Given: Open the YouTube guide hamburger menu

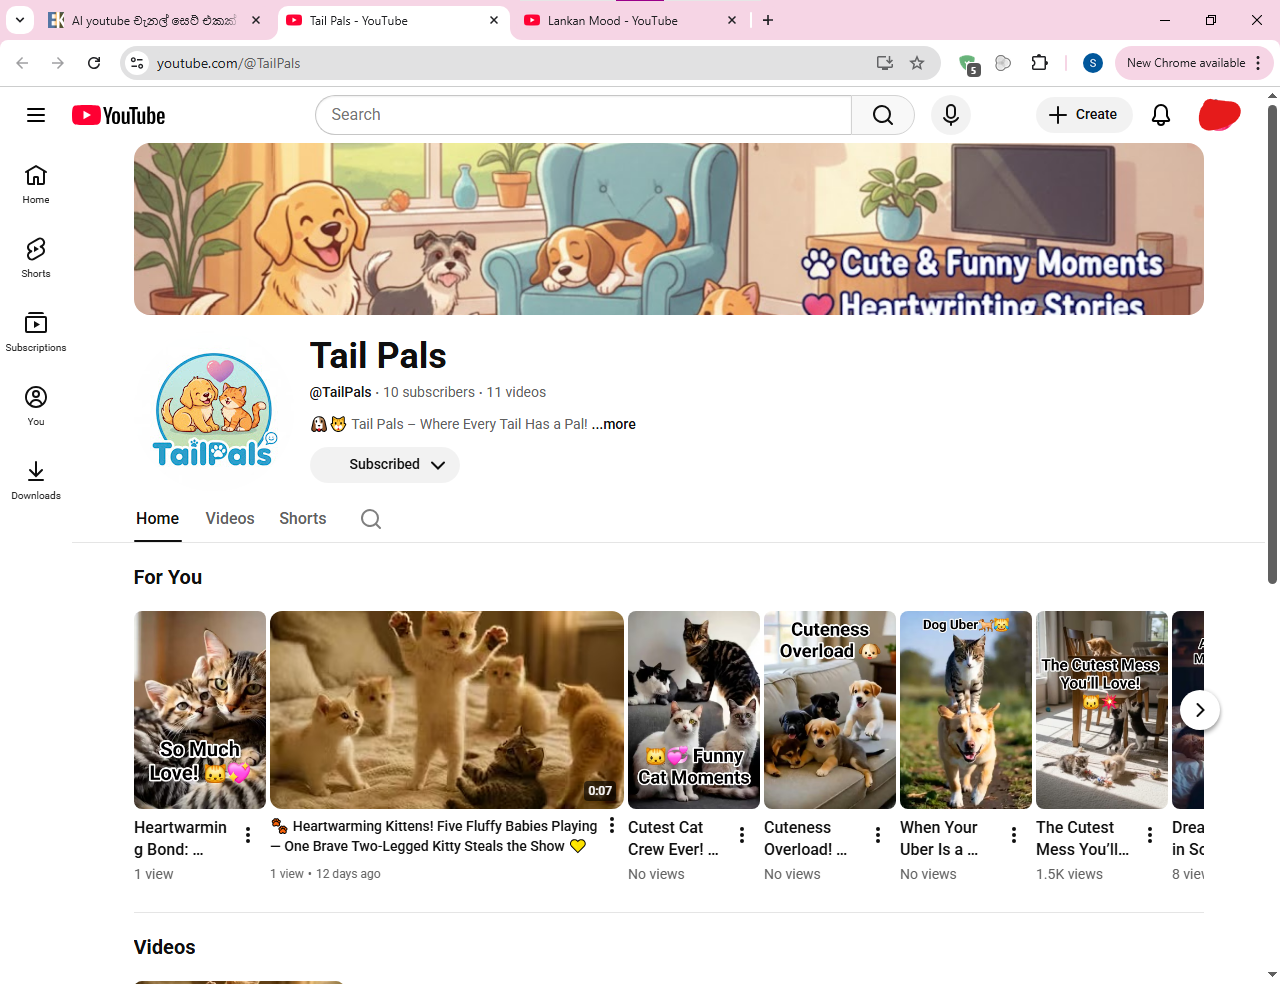Looking at the screenshot, I should click(x=36, y=115).
